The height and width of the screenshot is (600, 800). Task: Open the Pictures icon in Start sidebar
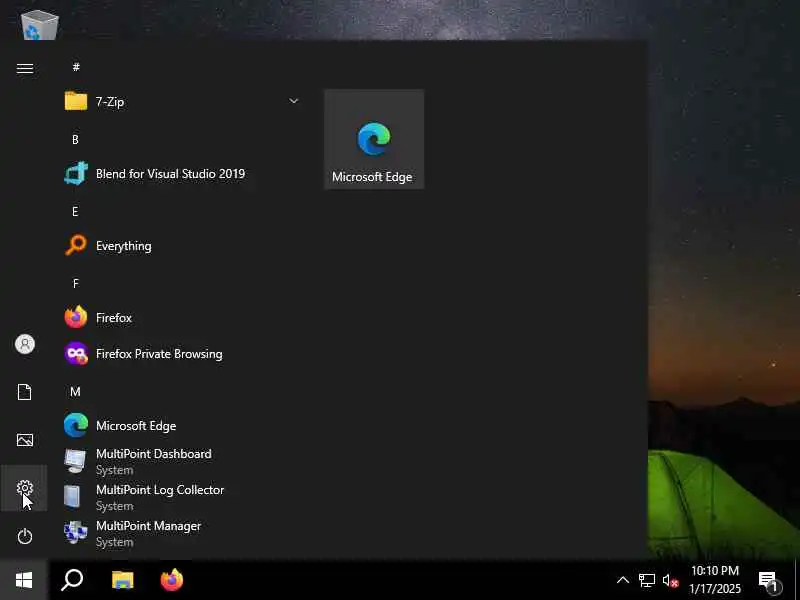point(24,440)
